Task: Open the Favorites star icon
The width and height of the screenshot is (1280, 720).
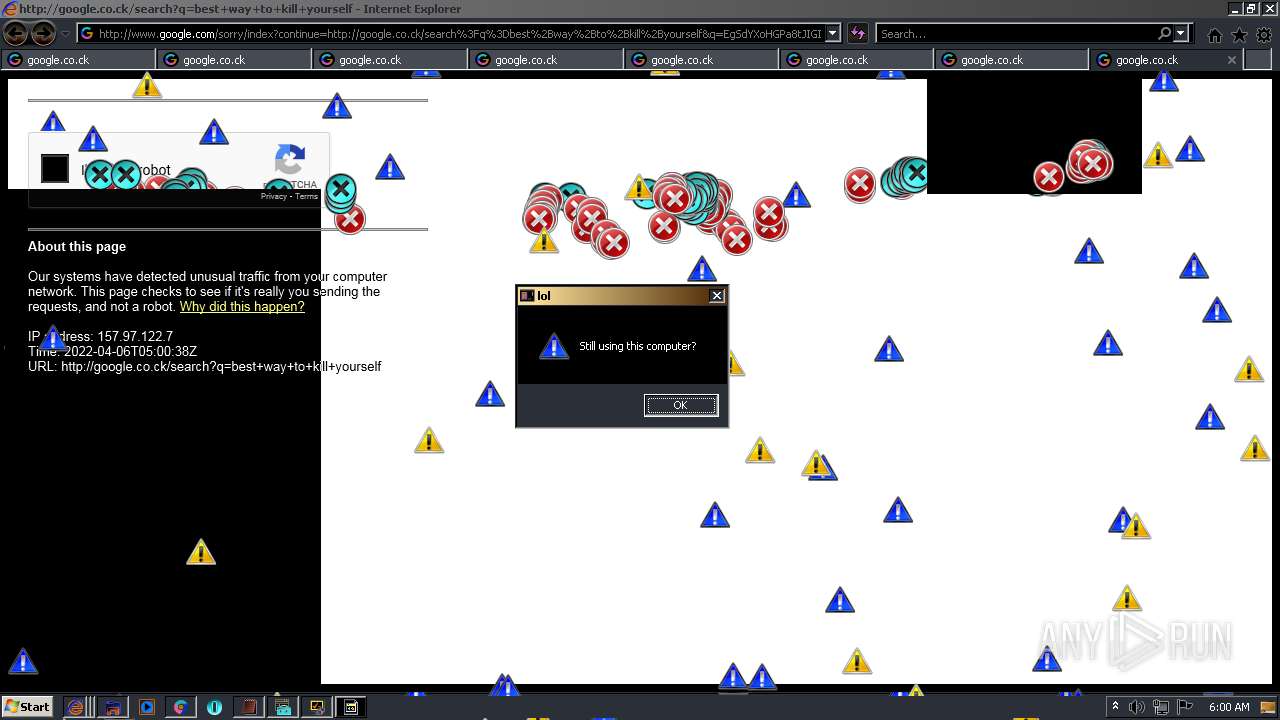Action: [1239, 35]
